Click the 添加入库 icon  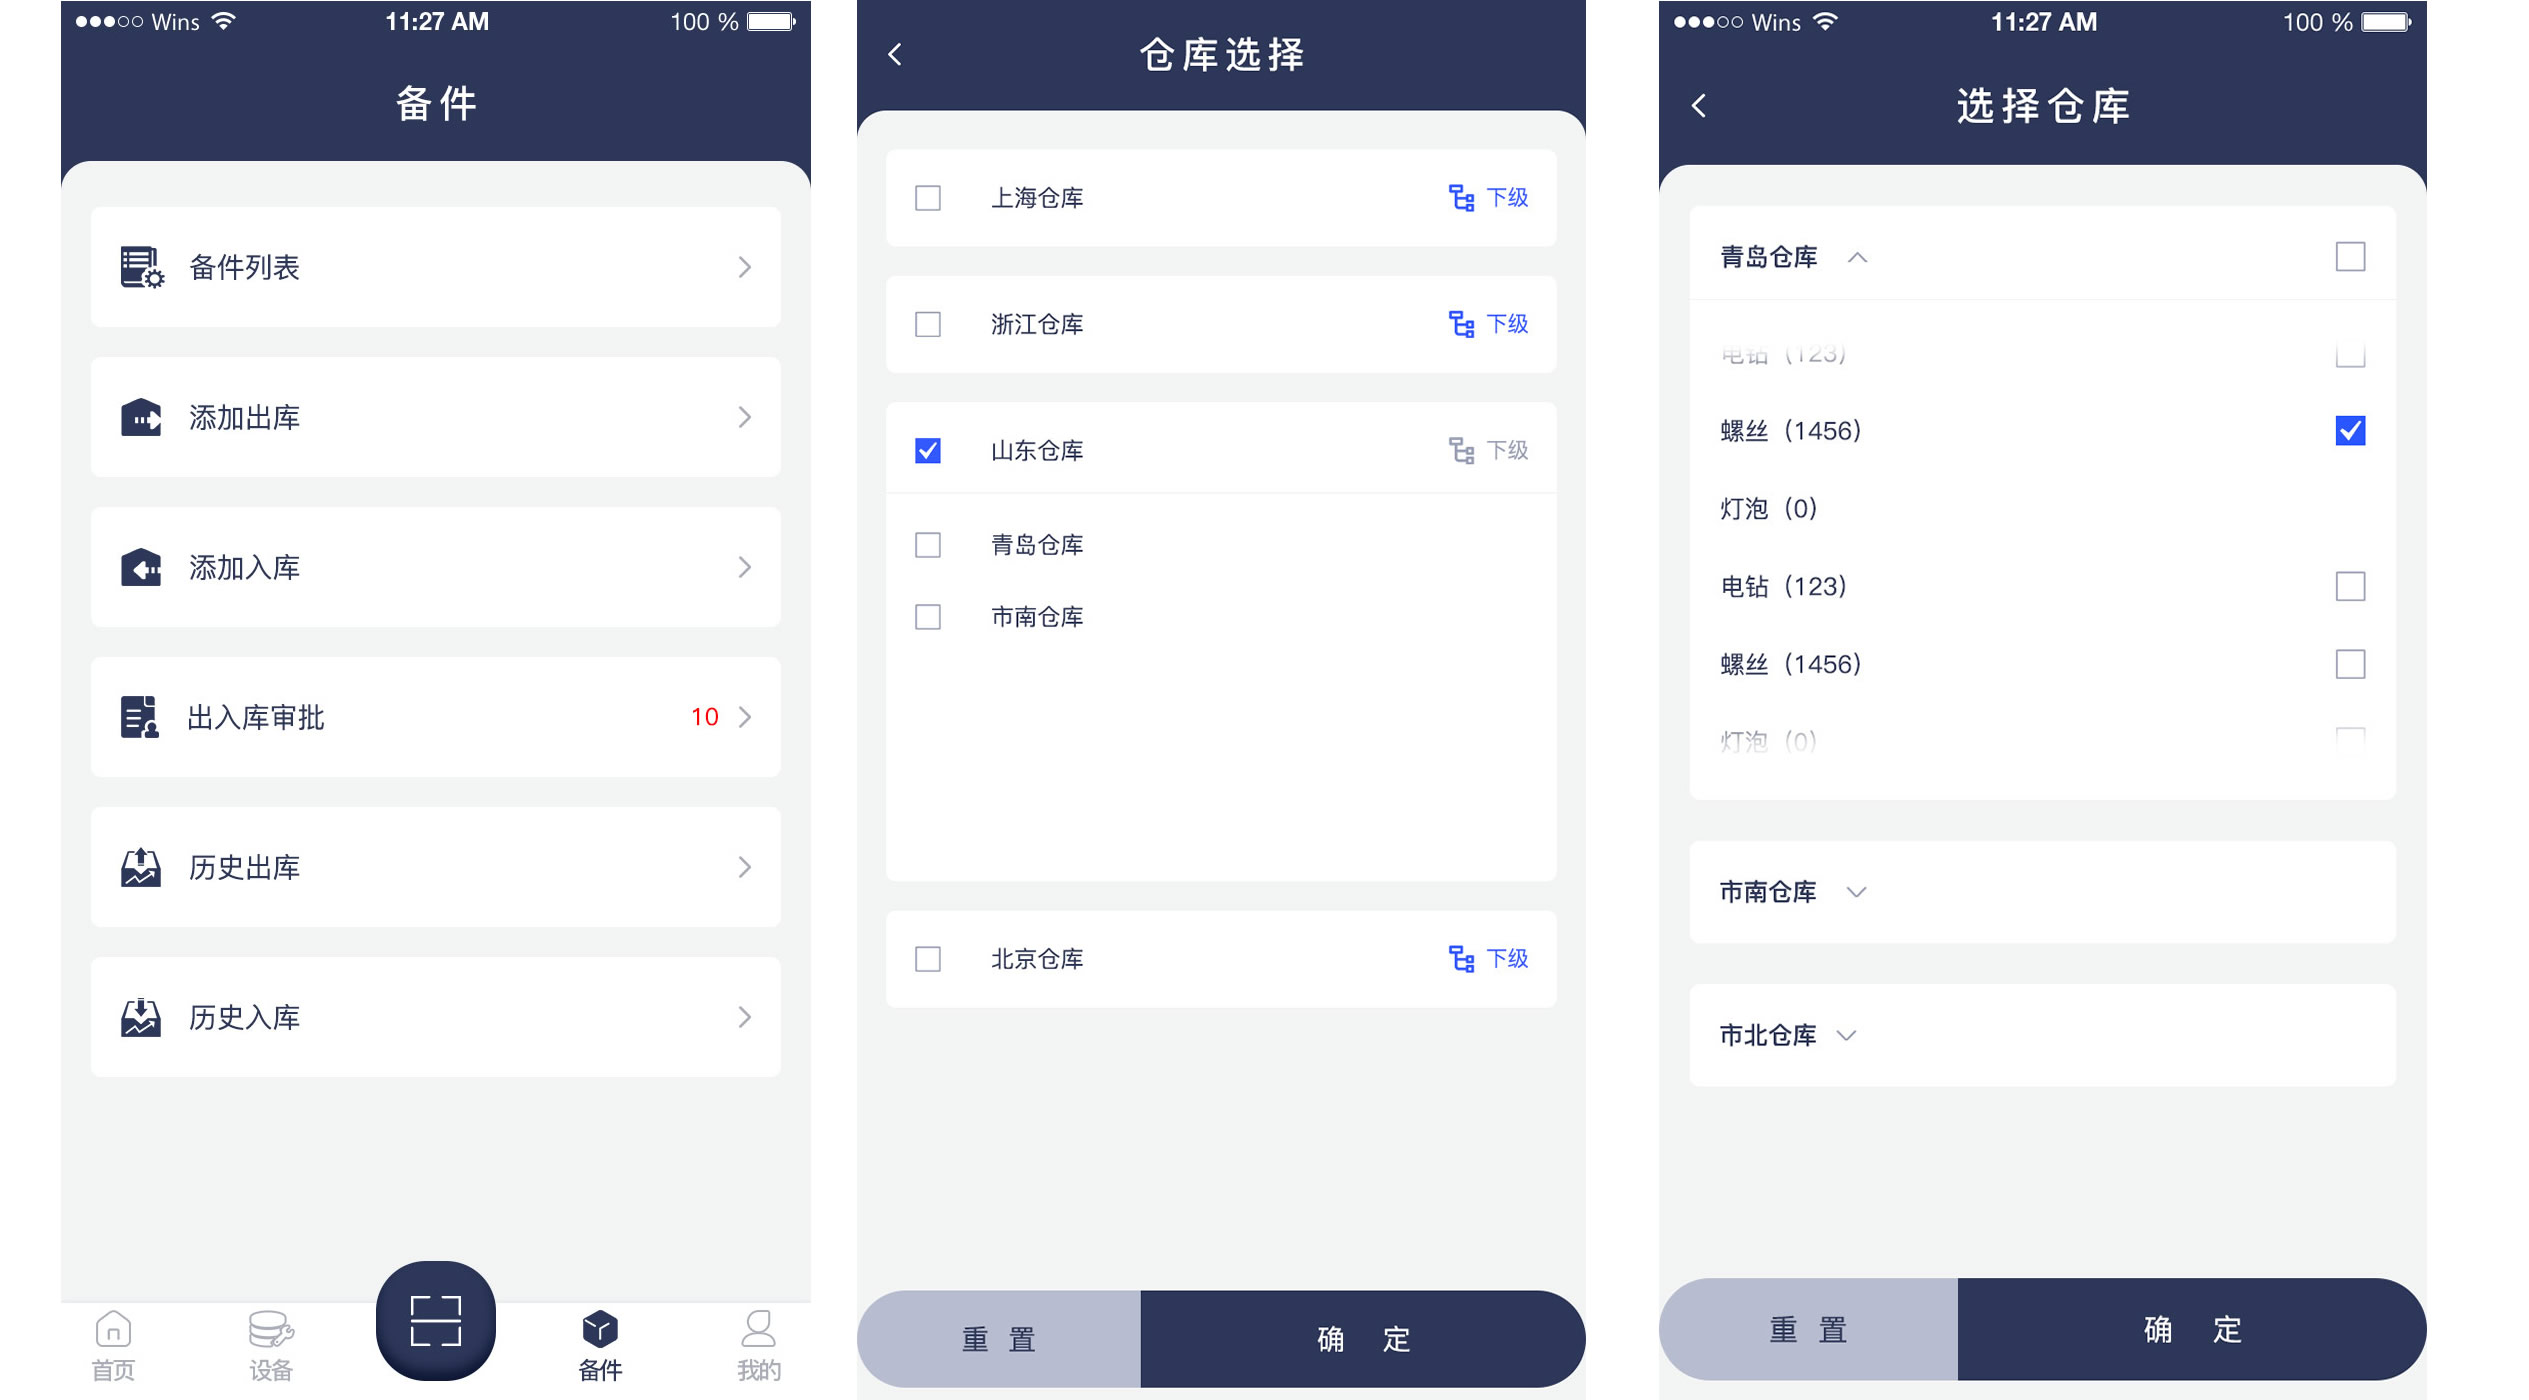[141, 564]
